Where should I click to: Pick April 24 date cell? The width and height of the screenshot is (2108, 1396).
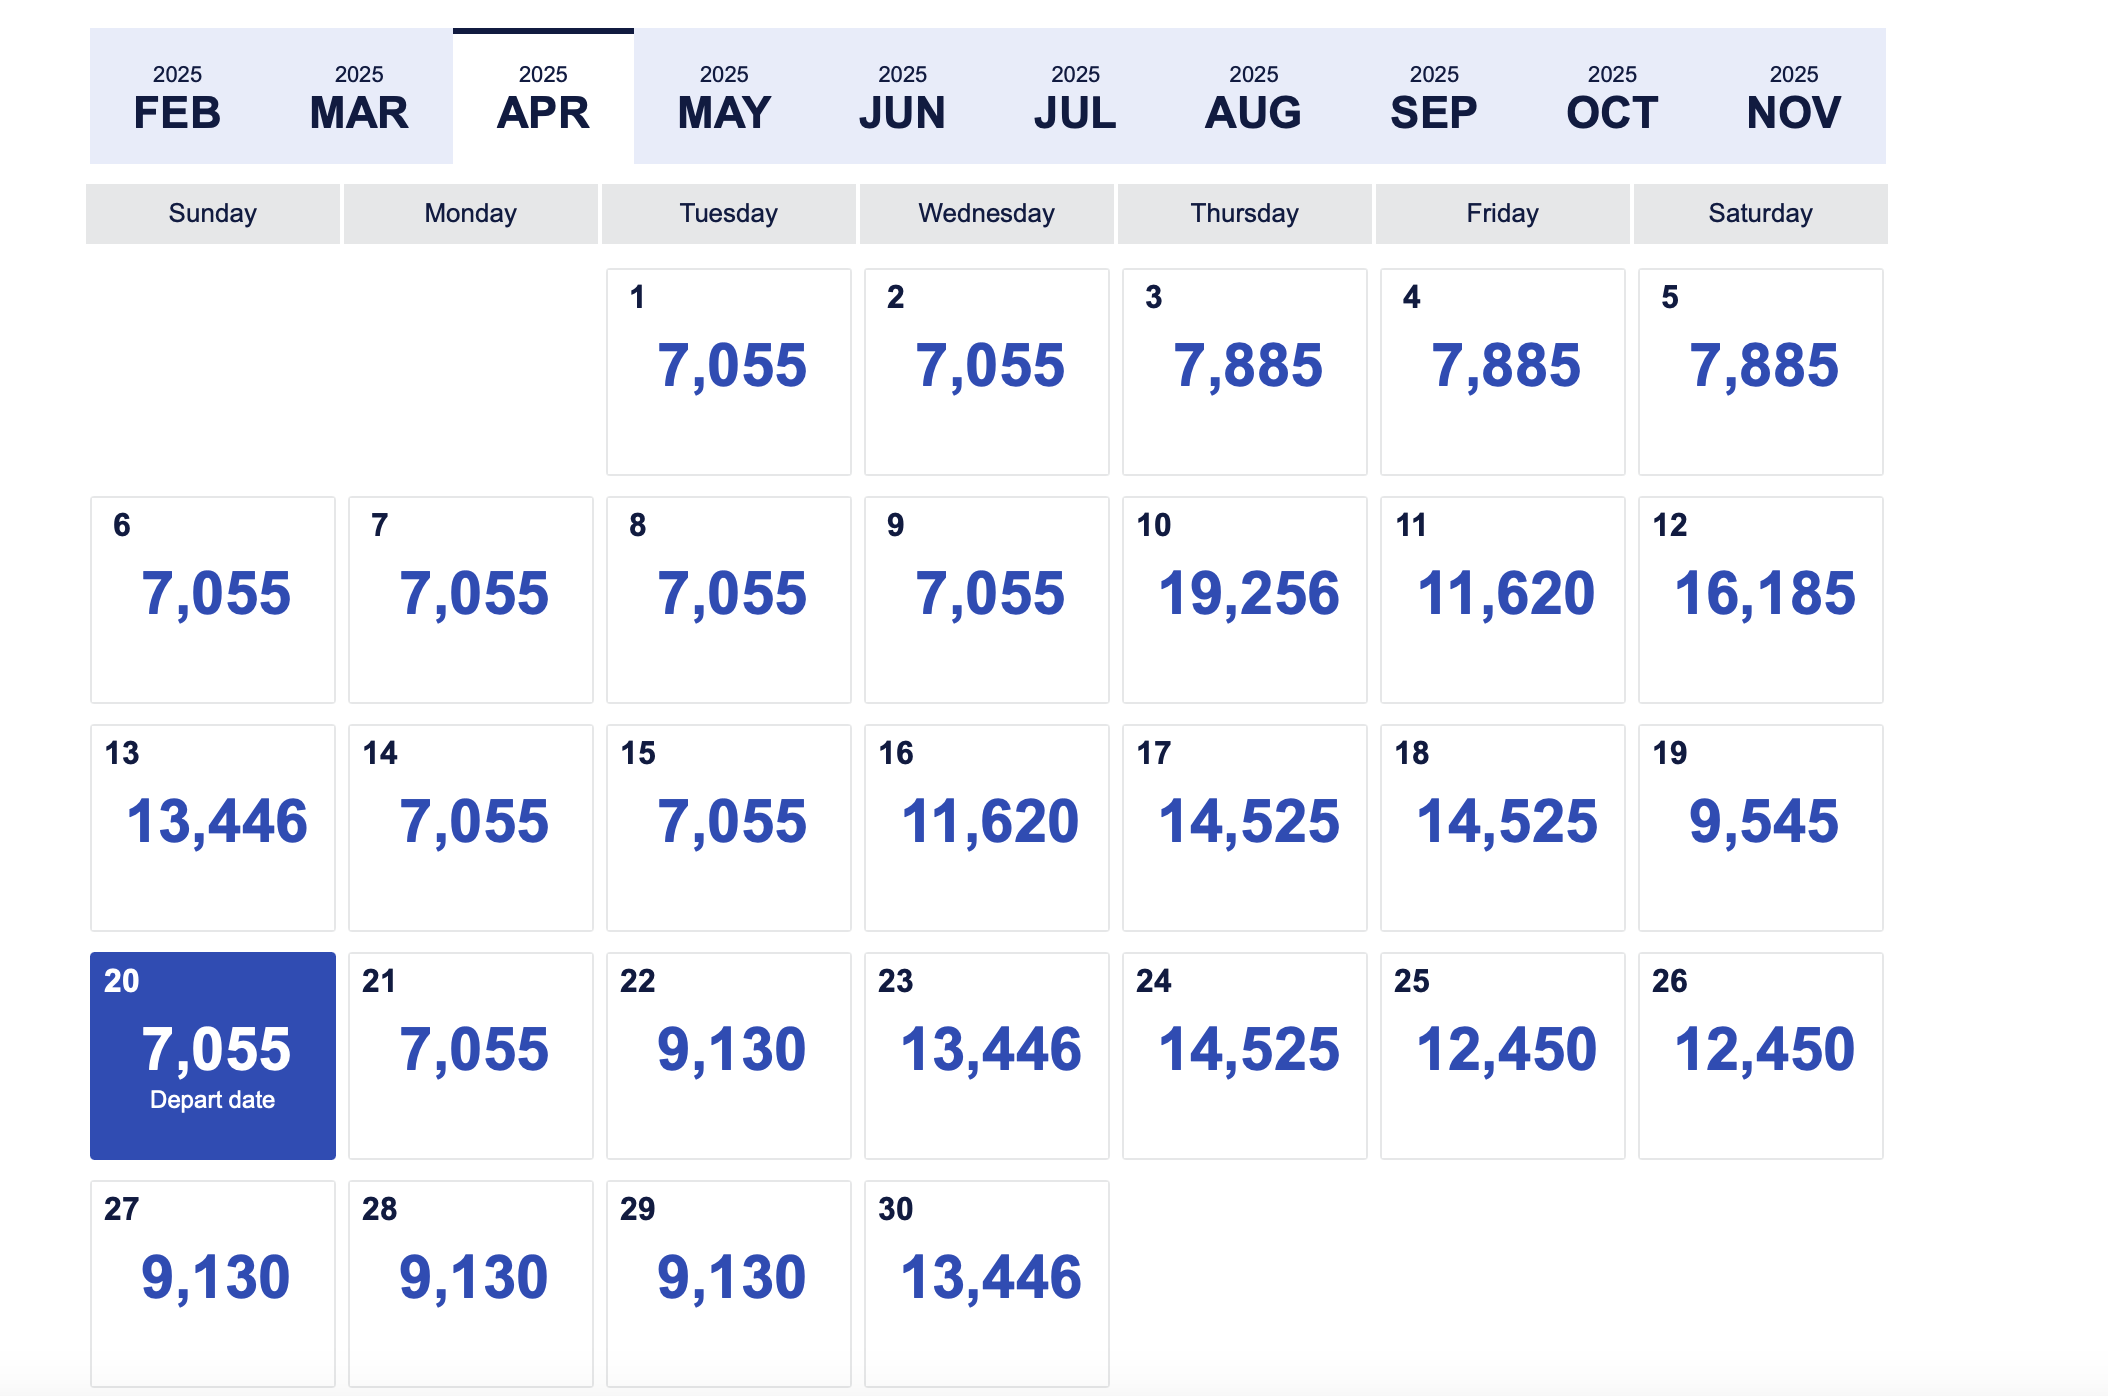(x=1244, y=1055)
